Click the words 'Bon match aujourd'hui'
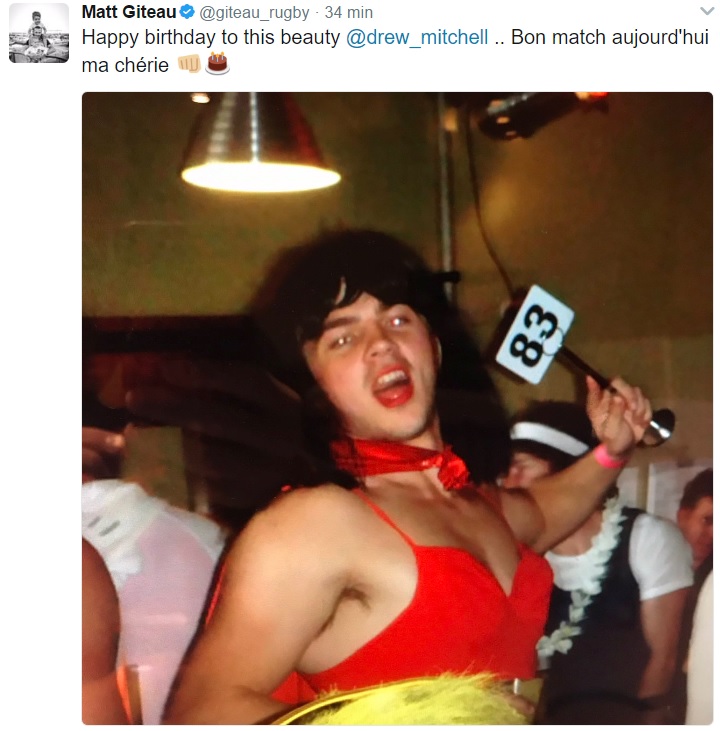 tap(610, 37)
